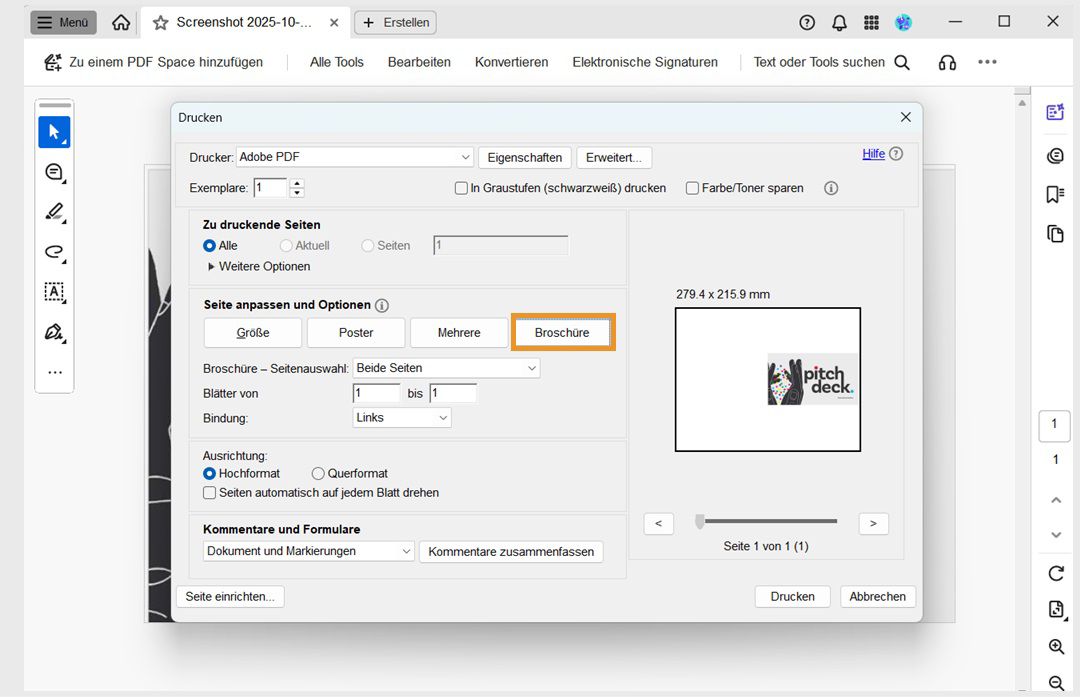Select the Querformat radio button
1080x697 pixels.
tap(318, 474)
